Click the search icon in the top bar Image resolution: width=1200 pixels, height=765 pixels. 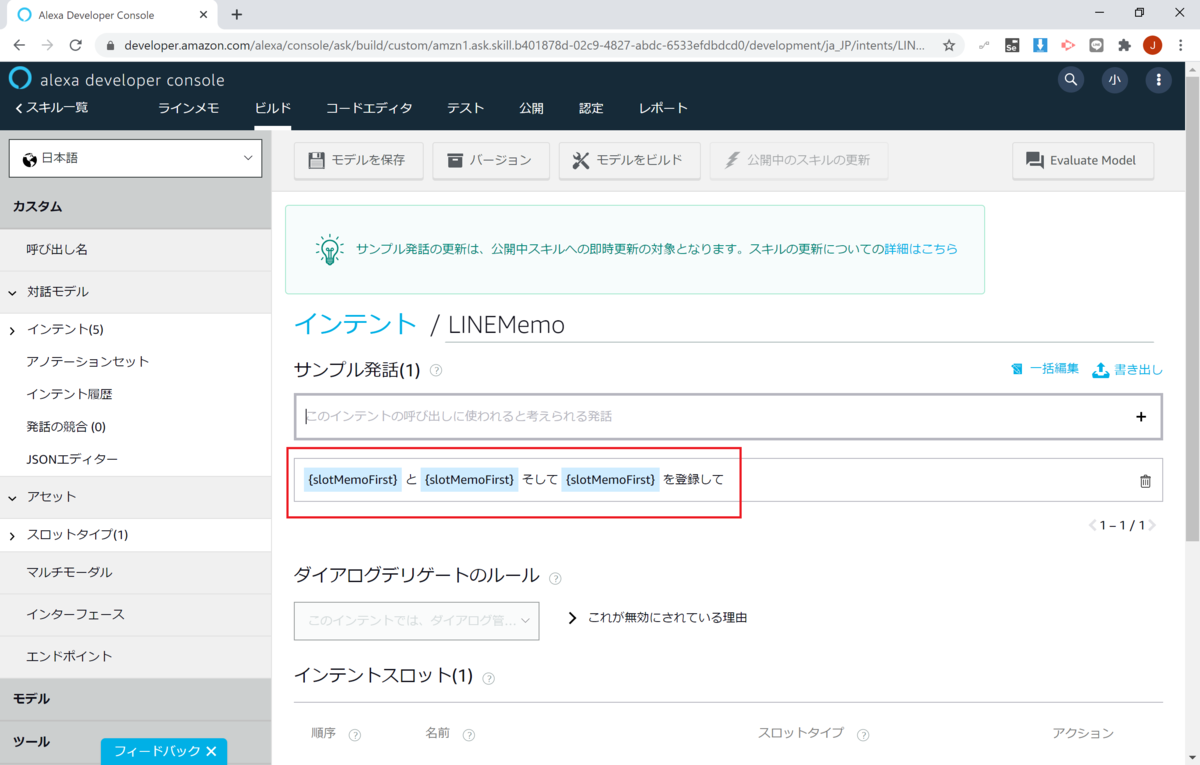pyautogui.click(x=1070, y=79)
